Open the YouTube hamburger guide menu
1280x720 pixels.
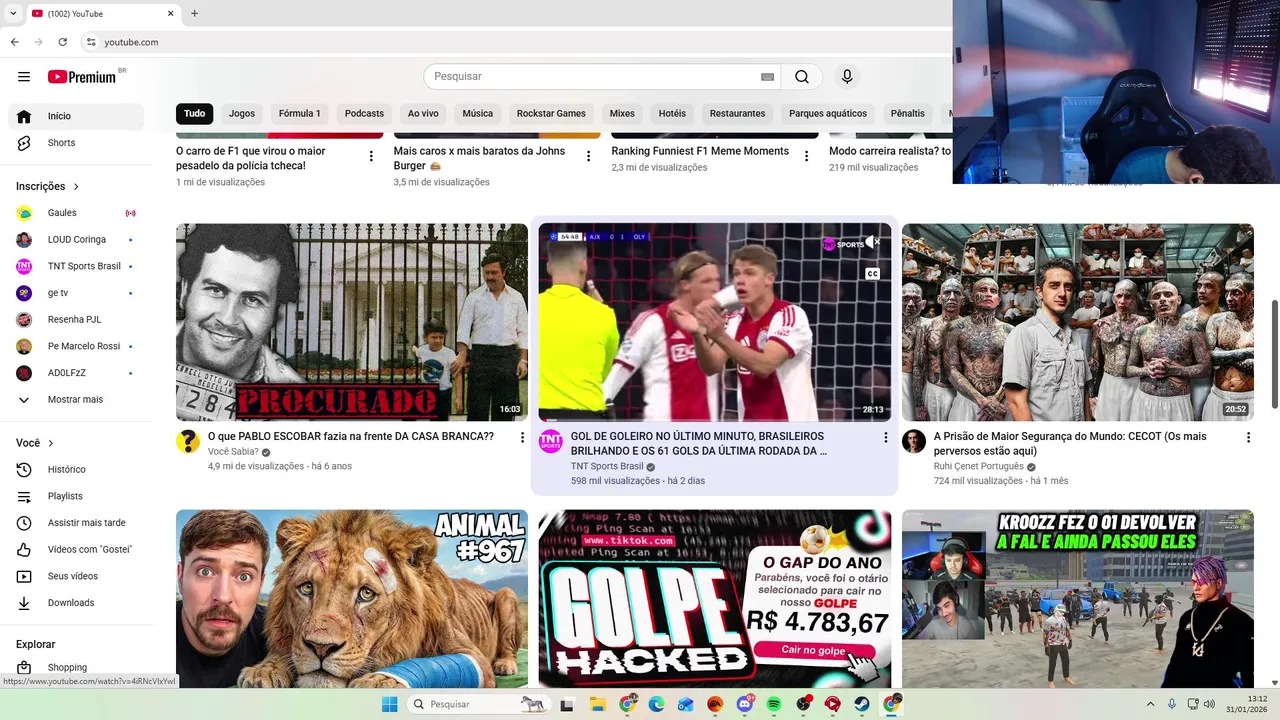pos(24,77)
